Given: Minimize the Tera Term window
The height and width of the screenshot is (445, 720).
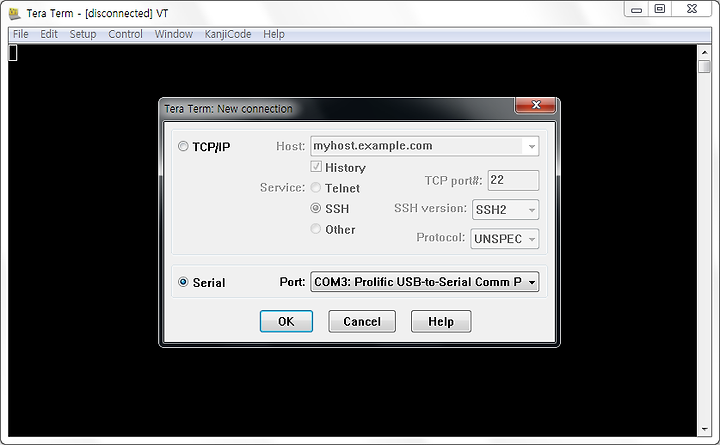Looking at the screenshot, I should [x=636, y=9].
